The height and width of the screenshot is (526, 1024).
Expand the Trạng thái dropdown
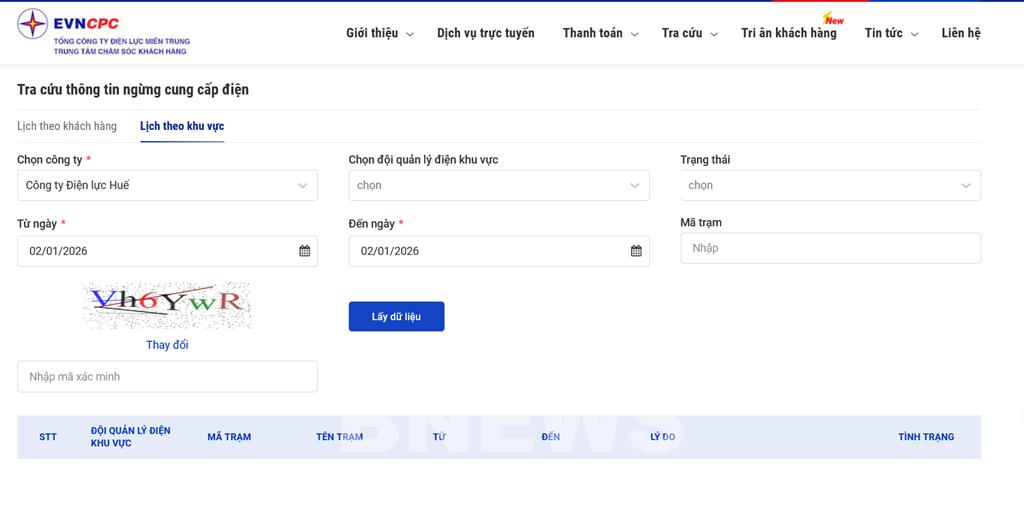[830, 185]
